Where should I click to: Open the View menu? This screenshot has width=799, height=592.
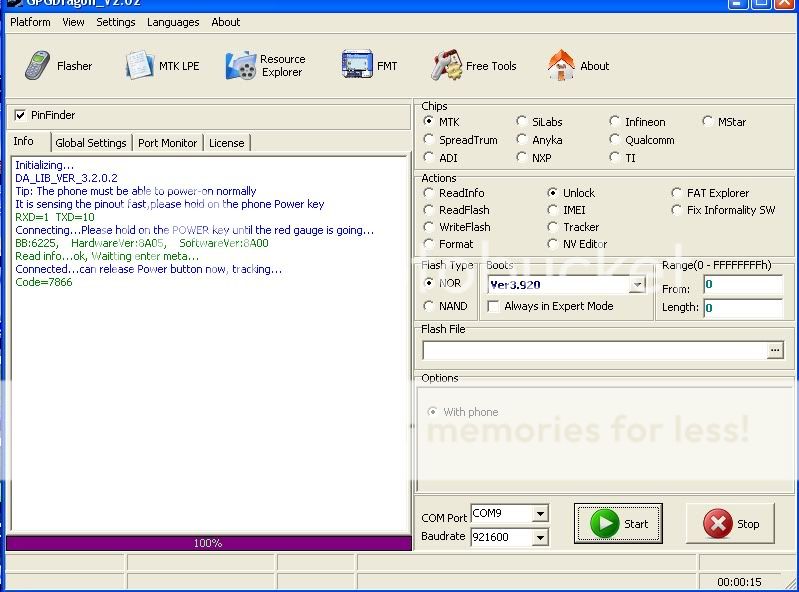(73, 22)
